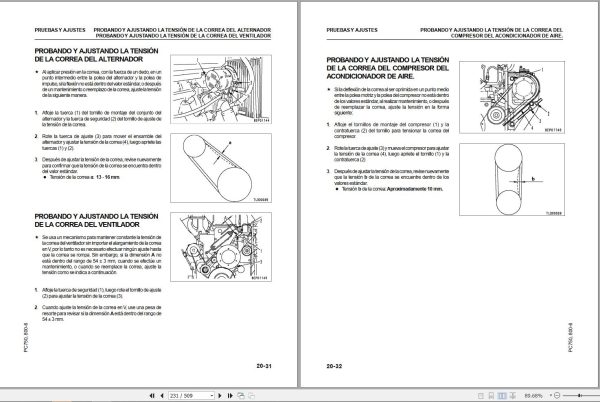Click heading 'DE LA CORREA DEL VENTILADOR'
Screen dimensions: 600x402
click(87, 225)
